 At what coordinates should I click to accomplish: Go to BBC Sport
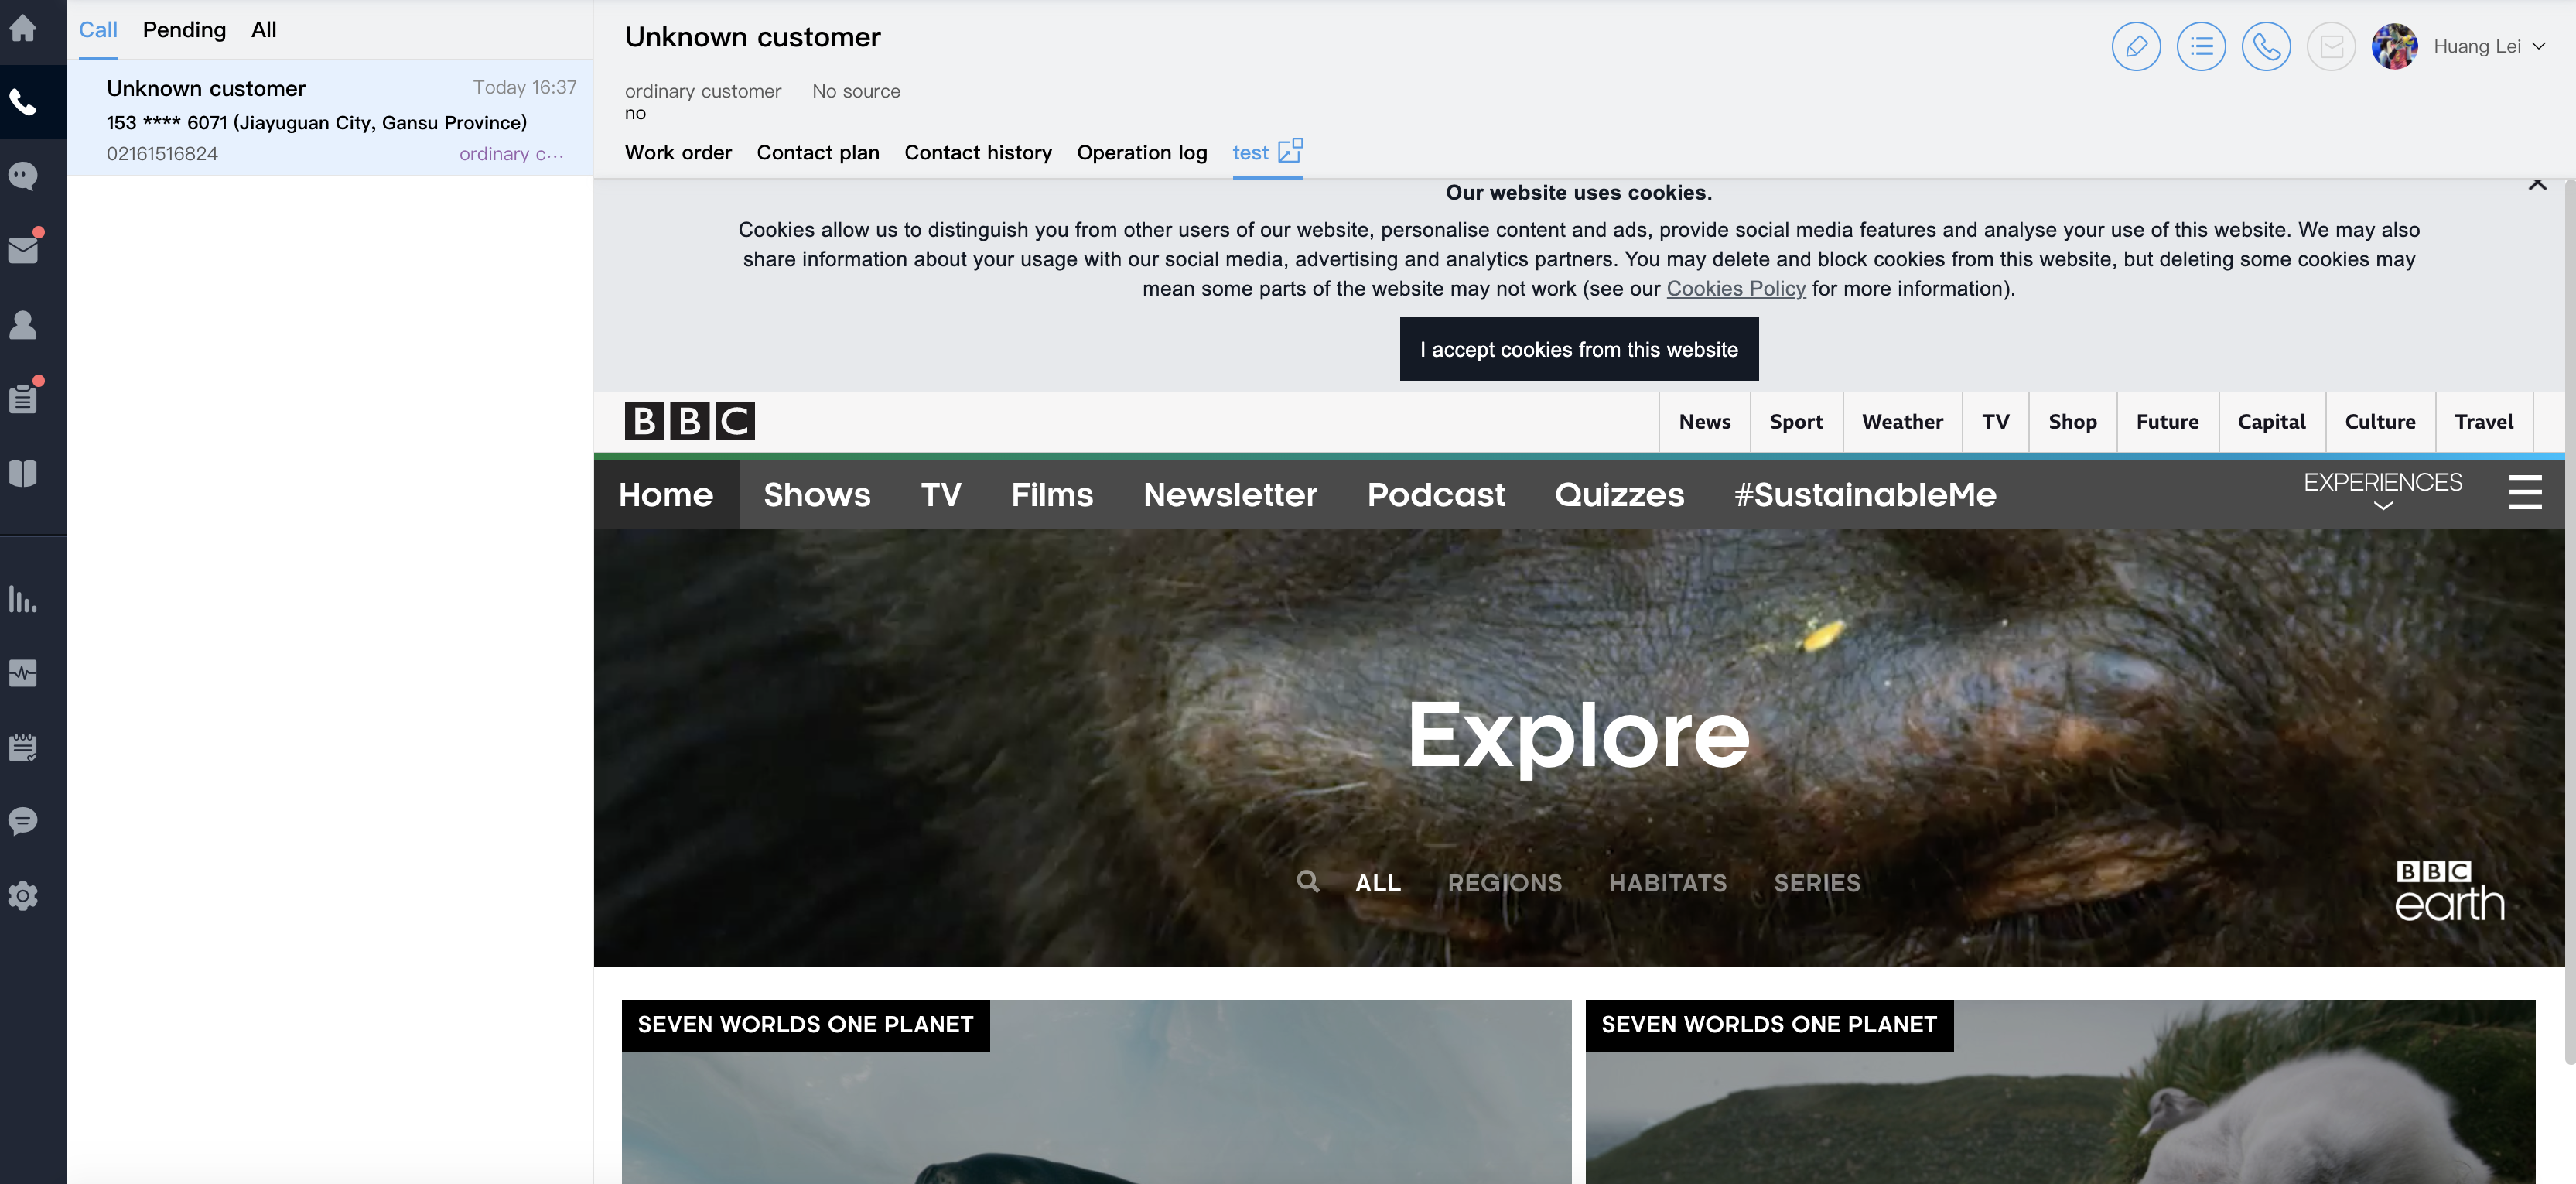(x=1796, y=421)
